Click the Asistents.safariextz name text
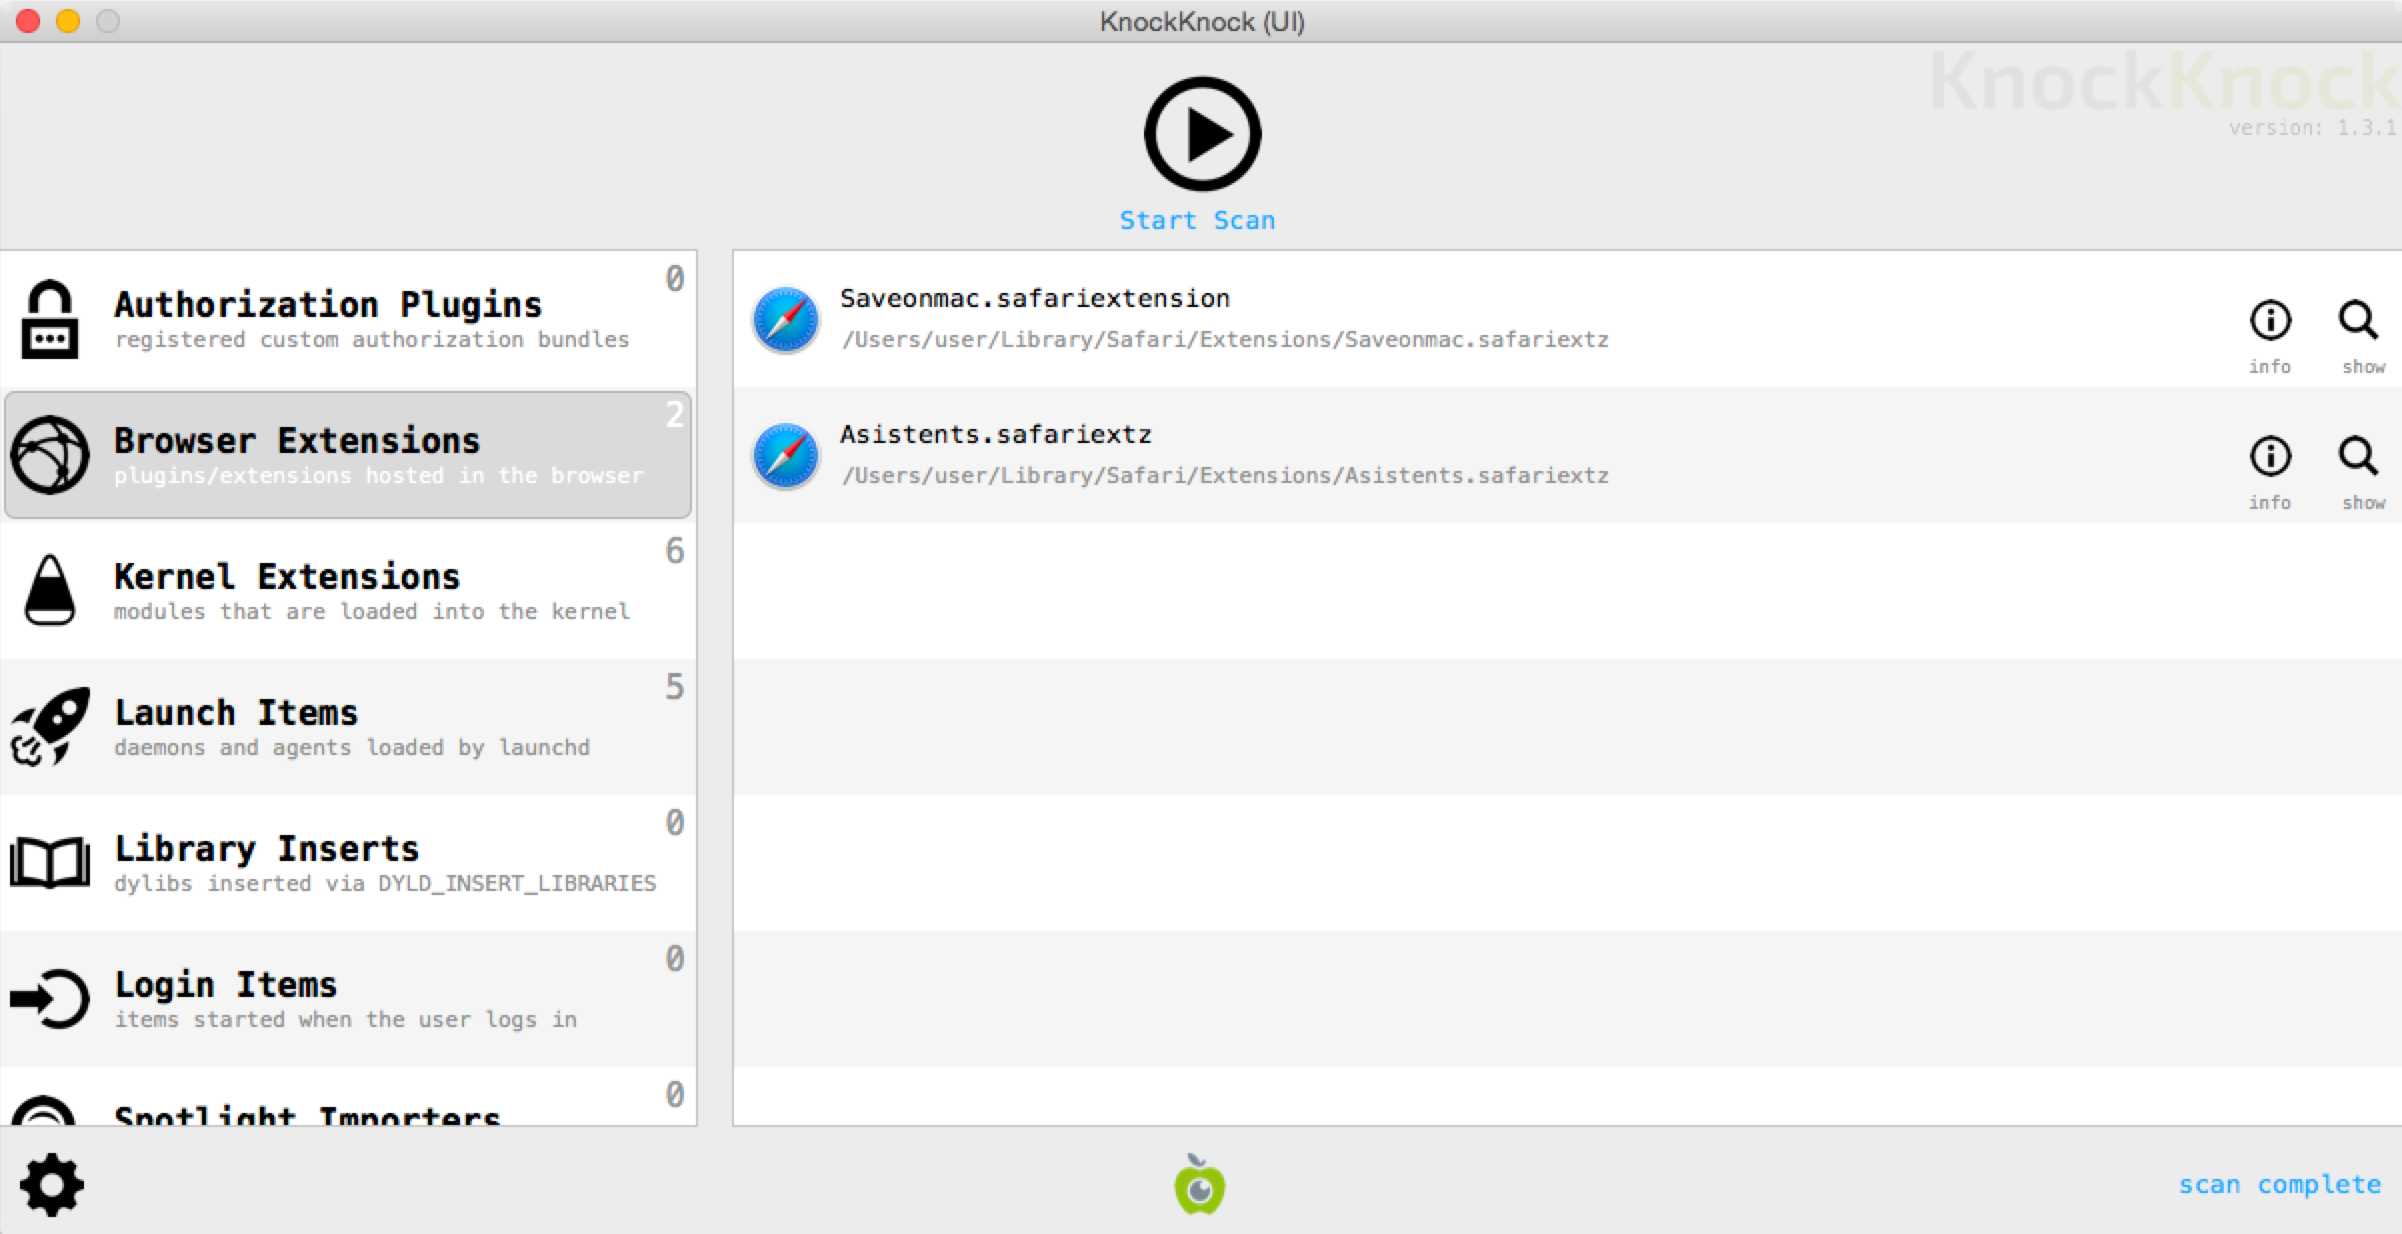The height and width of the screenshot is (1234, 2402). (996, 434)
